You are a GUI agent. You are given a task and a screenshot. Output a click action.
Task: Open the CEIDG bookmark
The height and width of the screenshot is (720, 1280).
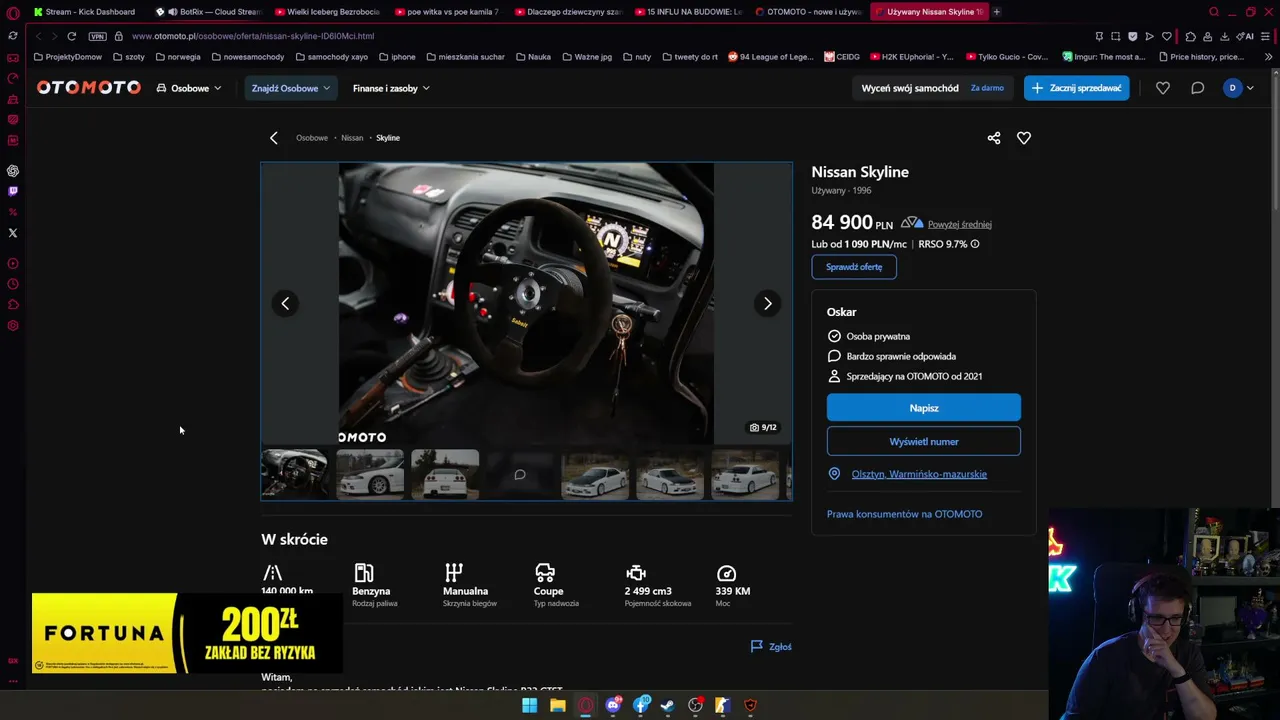(x=842, y=57)
